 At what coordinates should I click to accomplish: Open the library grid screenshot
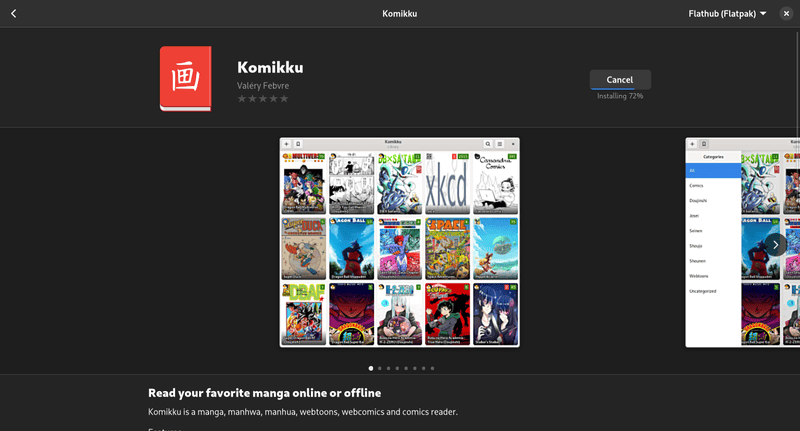[x=399, y=242]
